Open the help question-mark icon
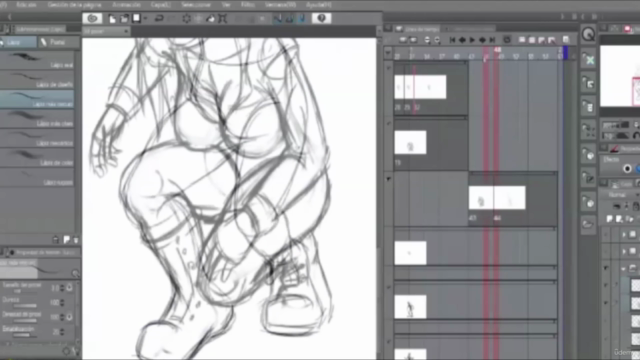This screenshot has width=640, height=360. coord(321,18)
